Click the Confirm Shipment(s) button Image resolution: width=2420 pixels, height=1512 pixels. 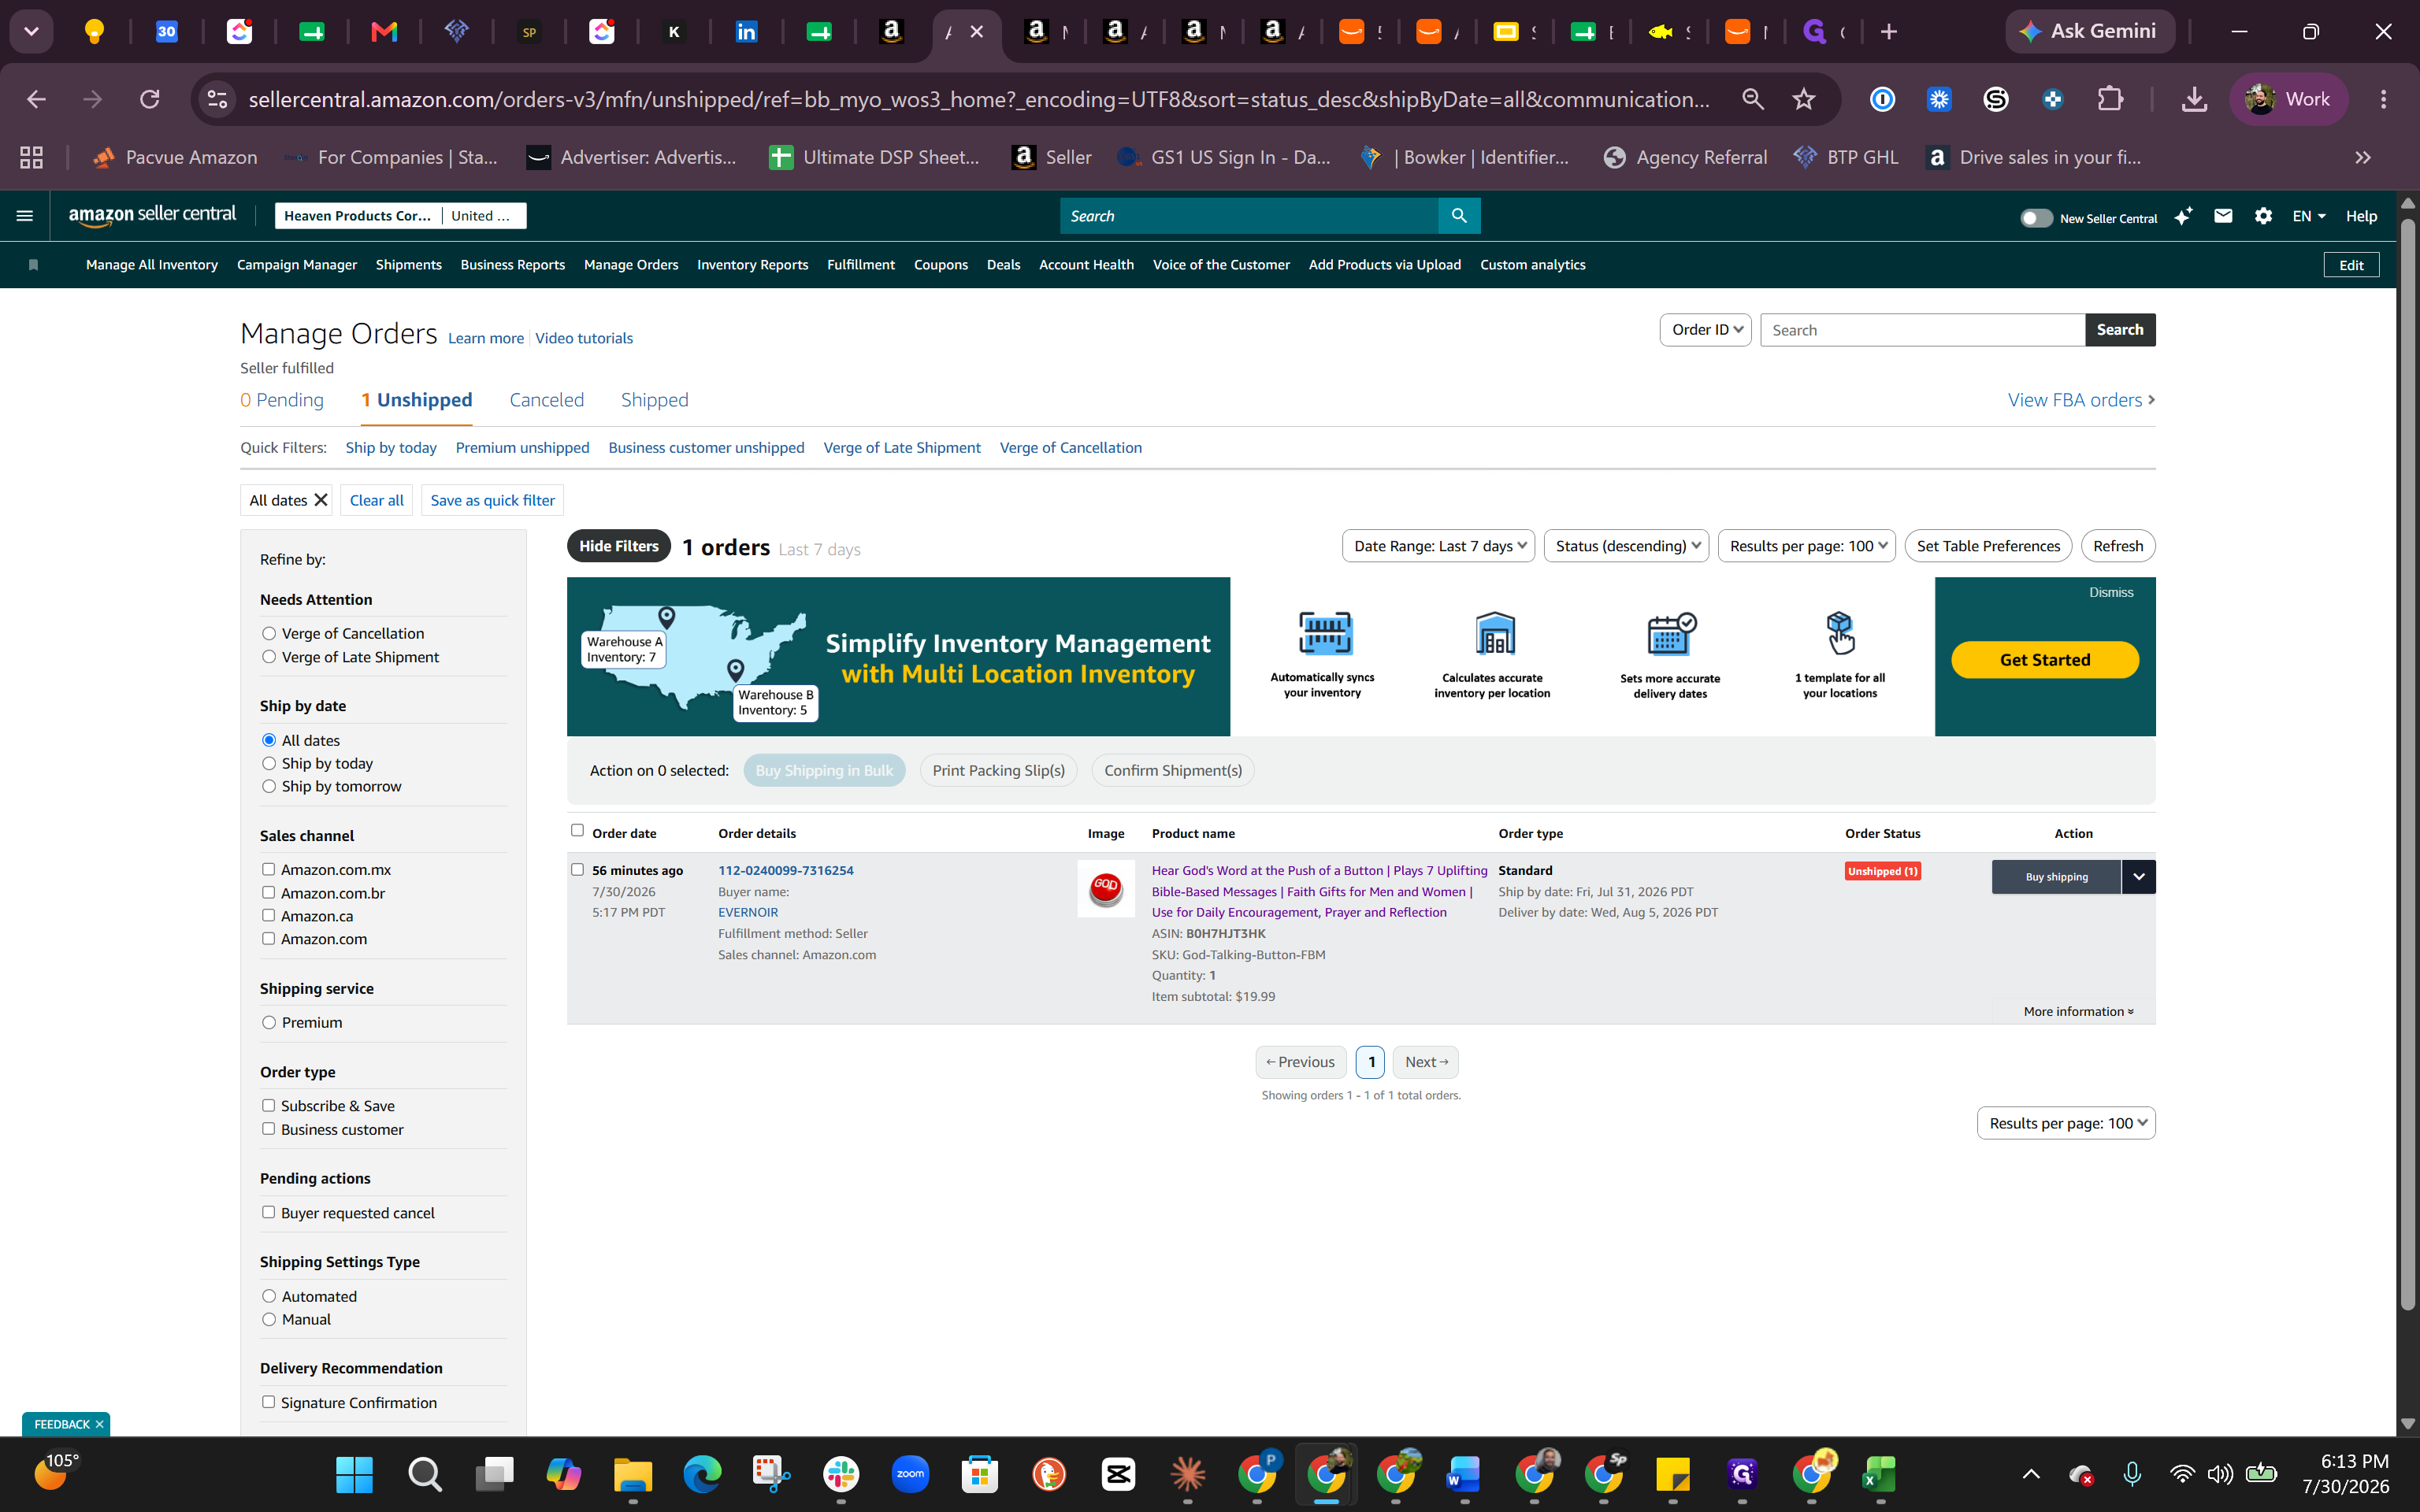click(1173, 770)
